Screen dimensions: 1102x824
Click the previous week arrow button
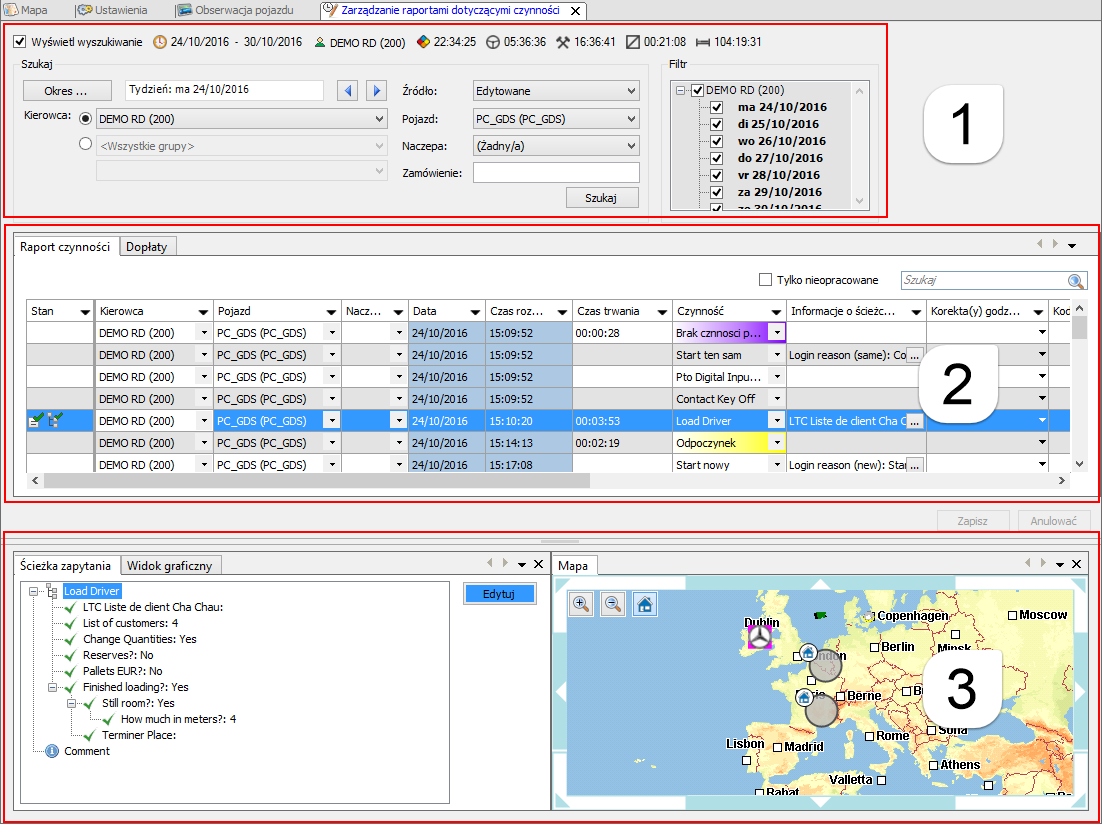coord(348,91)
